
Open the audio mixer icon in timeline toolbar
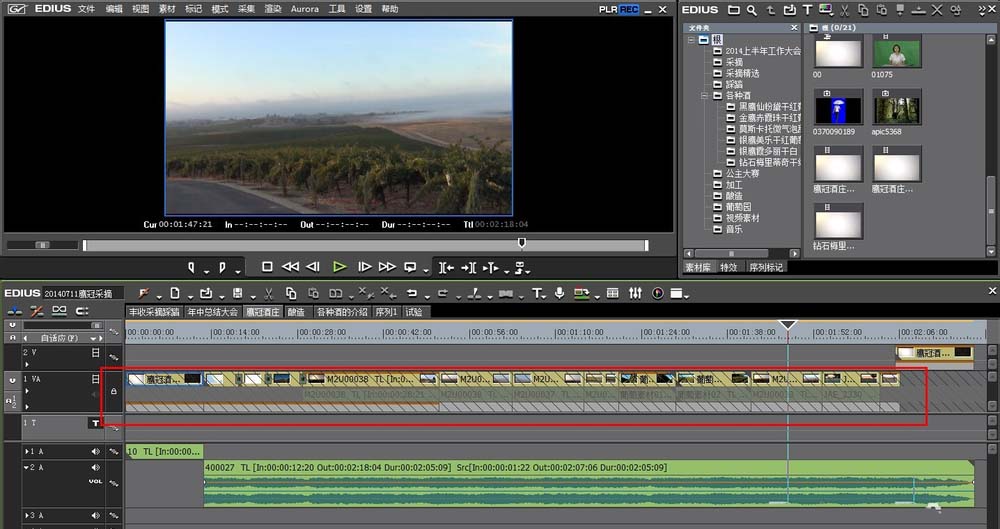point(636,293)
